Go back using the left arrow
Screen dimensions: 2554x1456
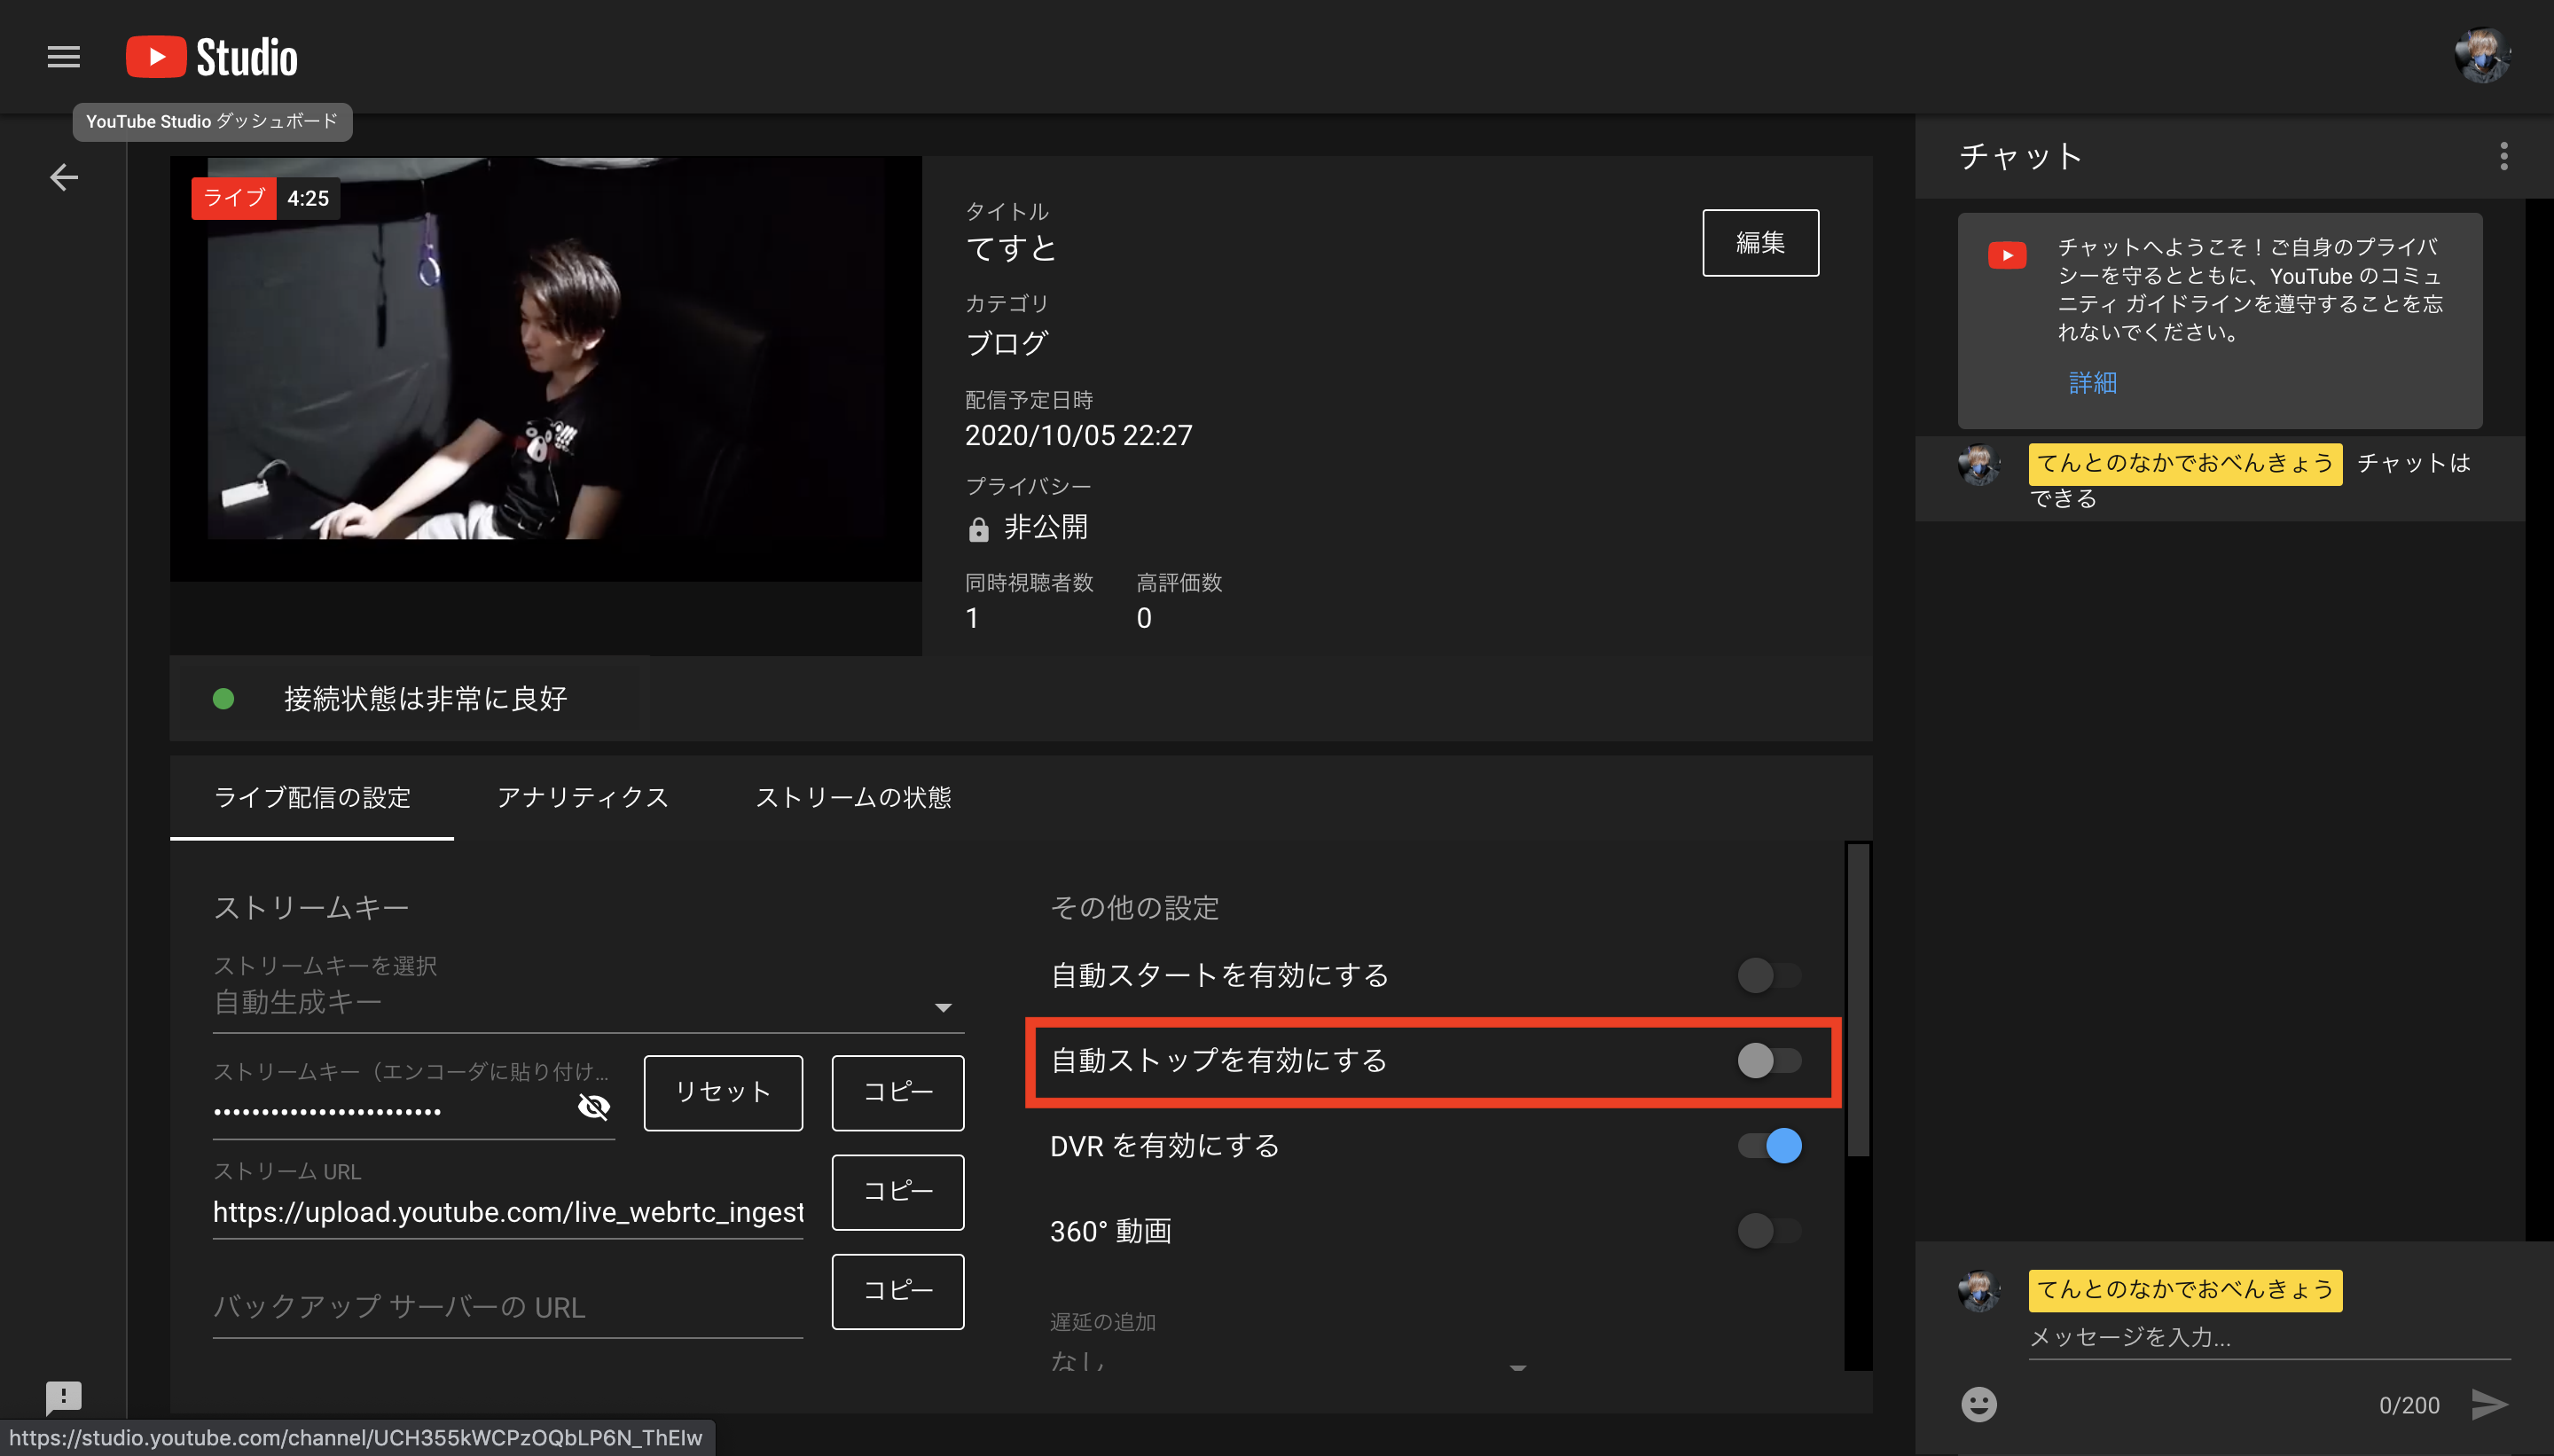point(64,177)
